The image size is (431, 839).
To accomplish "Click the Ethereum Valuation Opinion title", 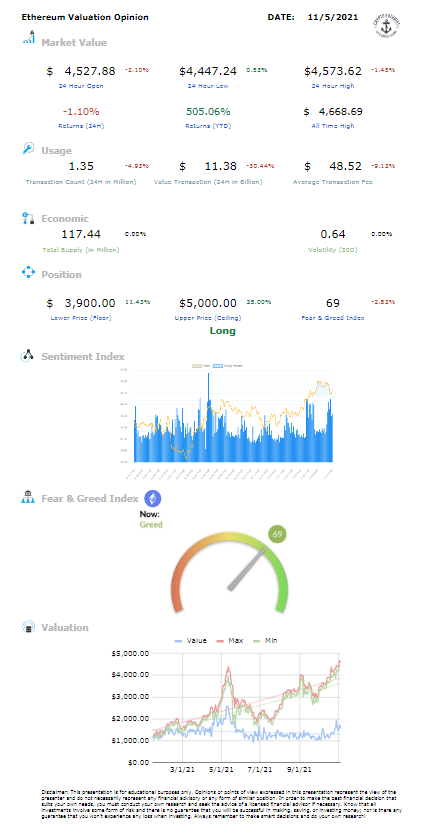I will coord(85,18).
